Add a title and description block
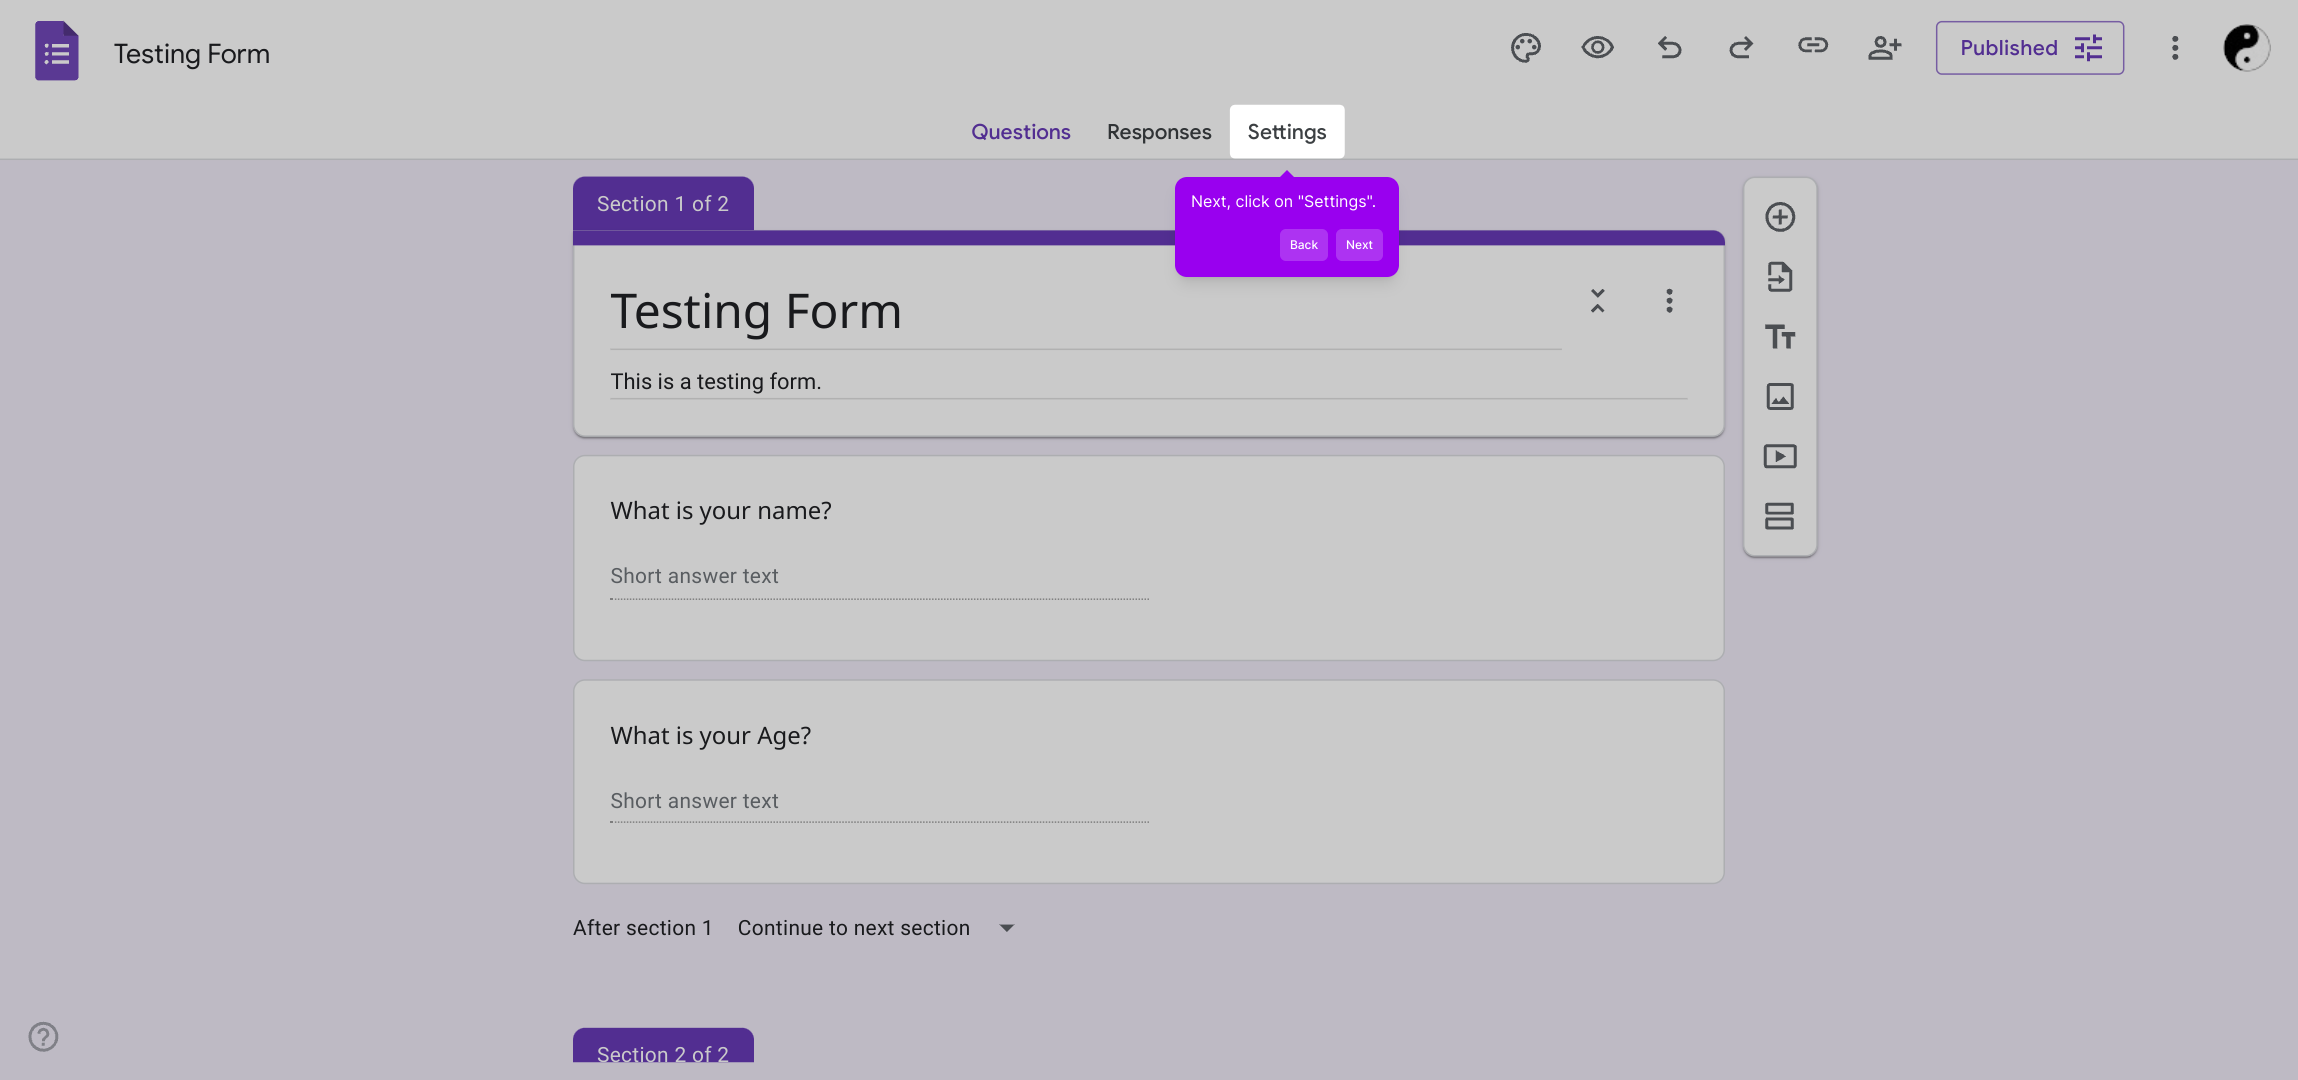2298x1080 pixels. point(1780,337)
